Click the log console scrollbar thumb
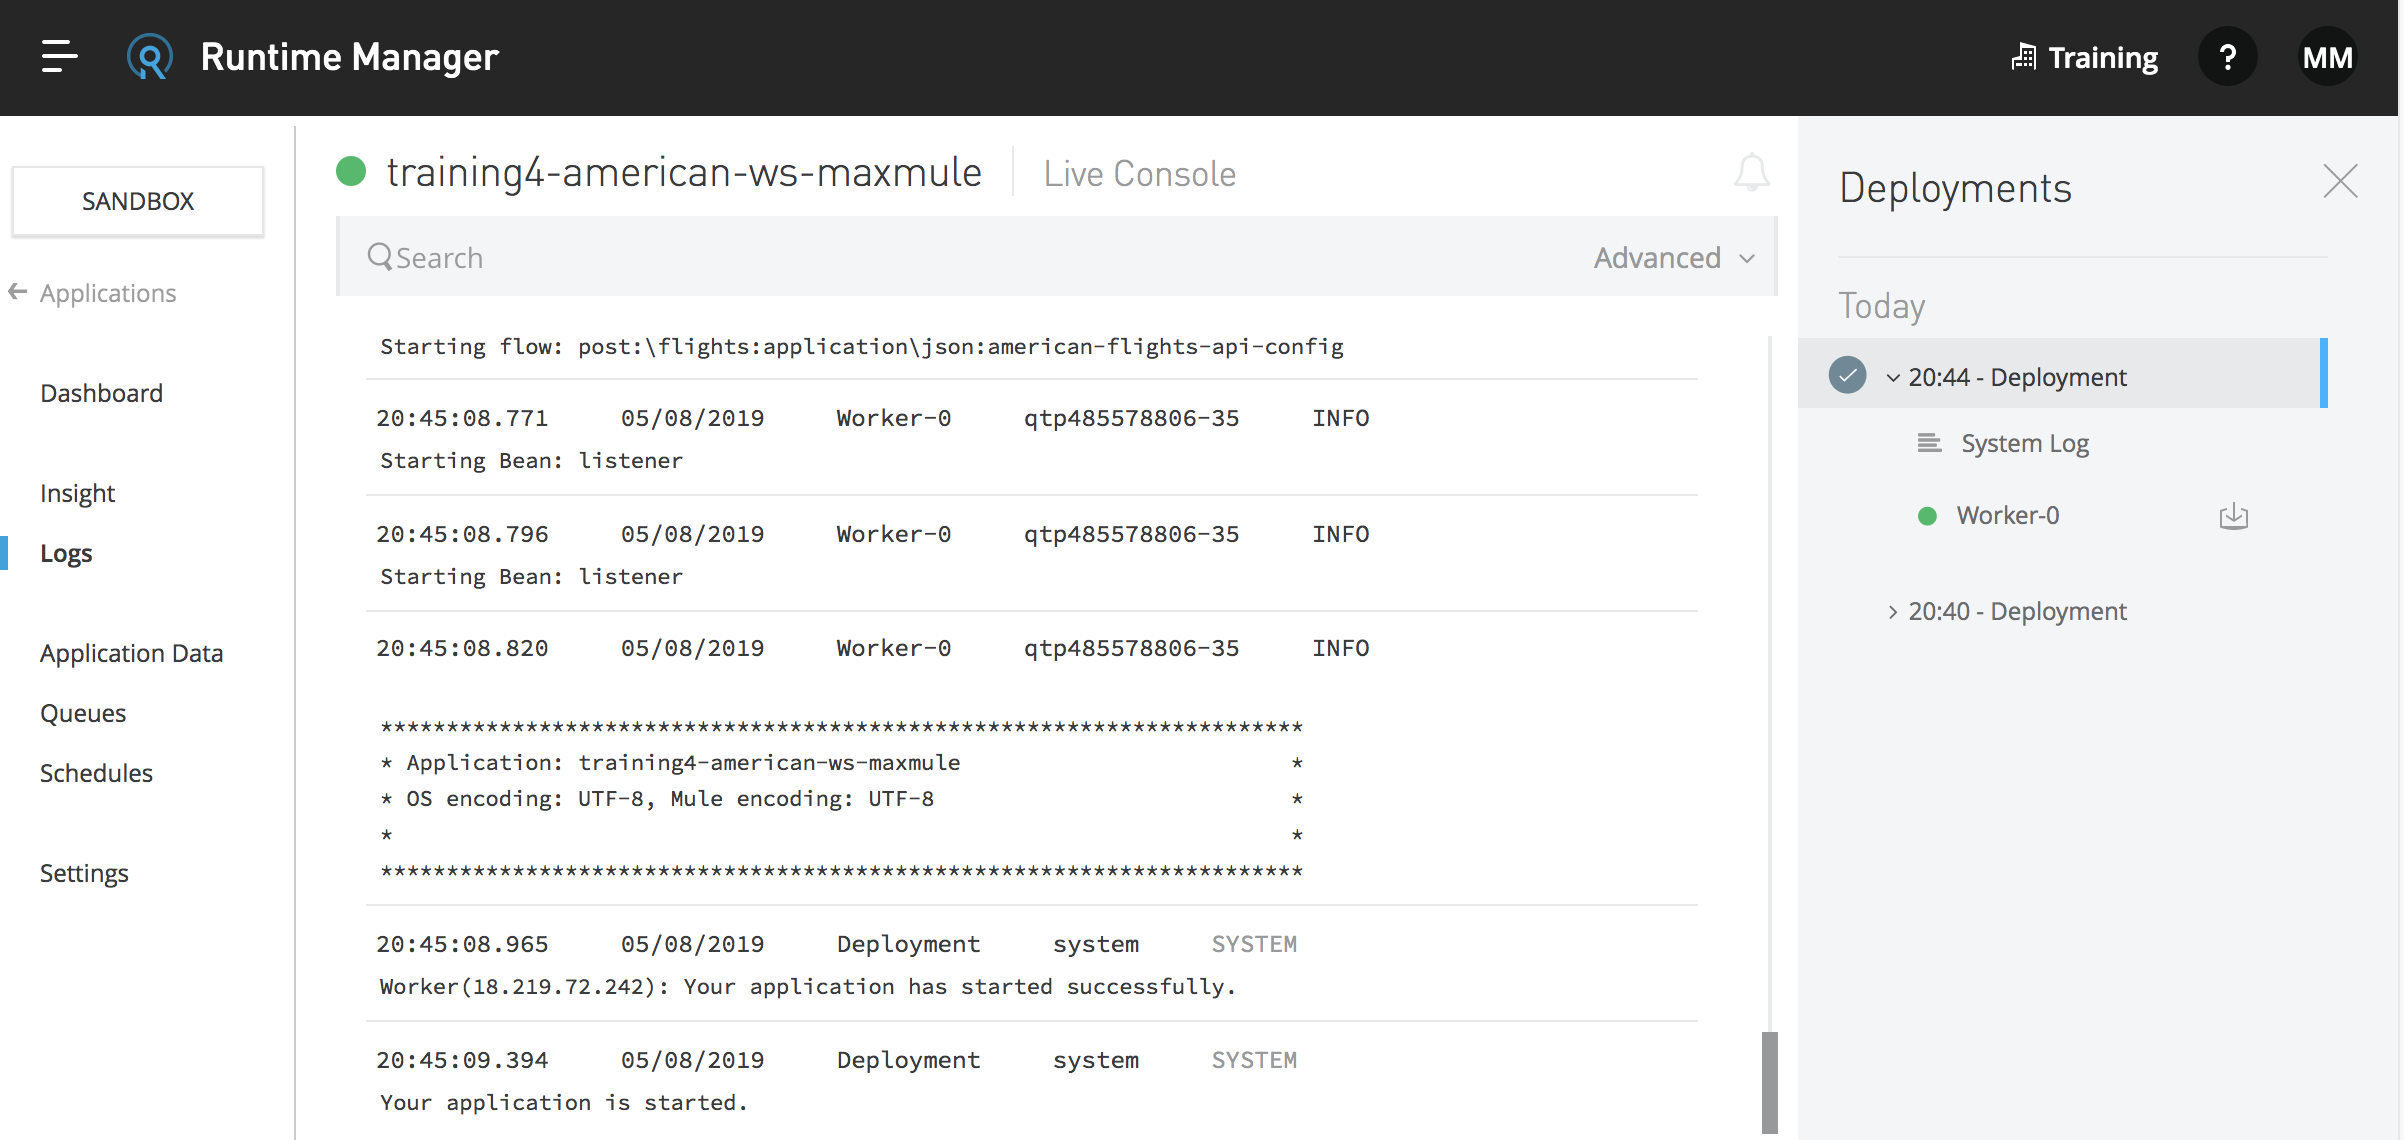Image resolution: width=2404 pixels, height=1140 pixels. (x=1769, y=1082)
